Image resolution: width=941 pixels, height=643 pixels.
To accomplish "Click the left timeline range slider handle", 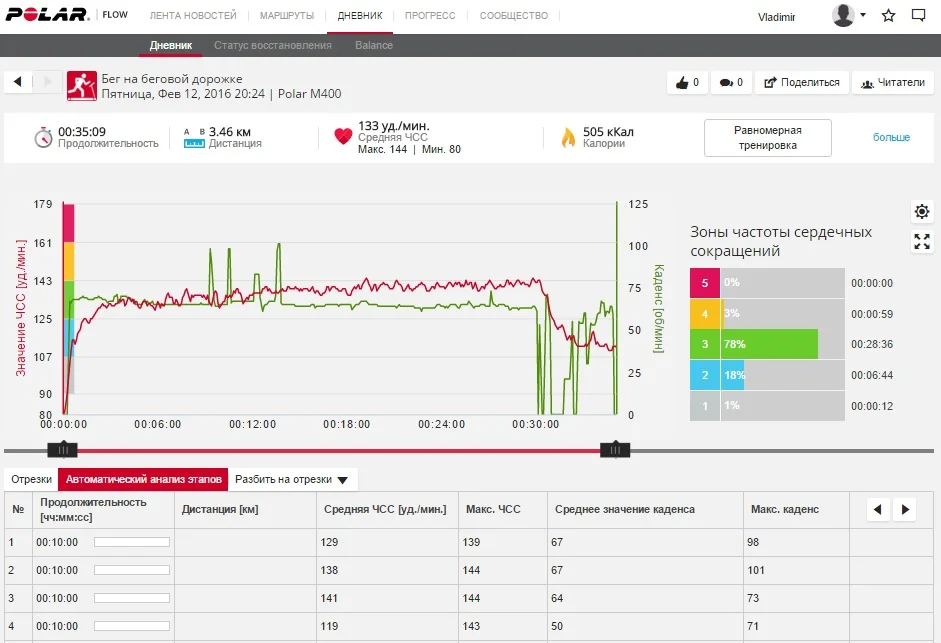I will coord(62,450).
